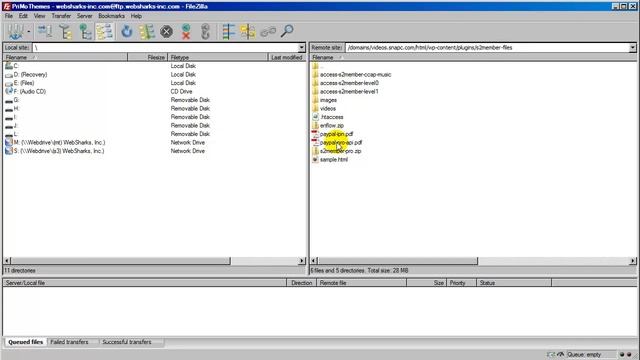Open the Bookmarks menu
Viewport: 640px width, 360px height.
pos(111,16)
